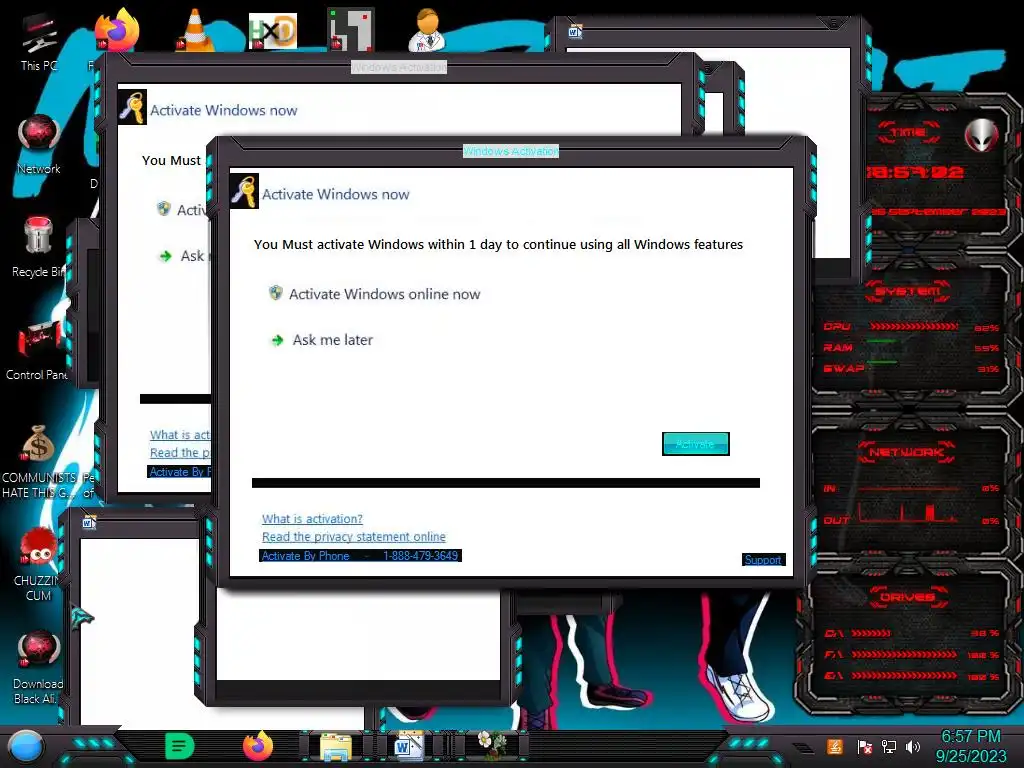Open the volume speaker tray icon
1024x768 pixels.
click(913, 746)
